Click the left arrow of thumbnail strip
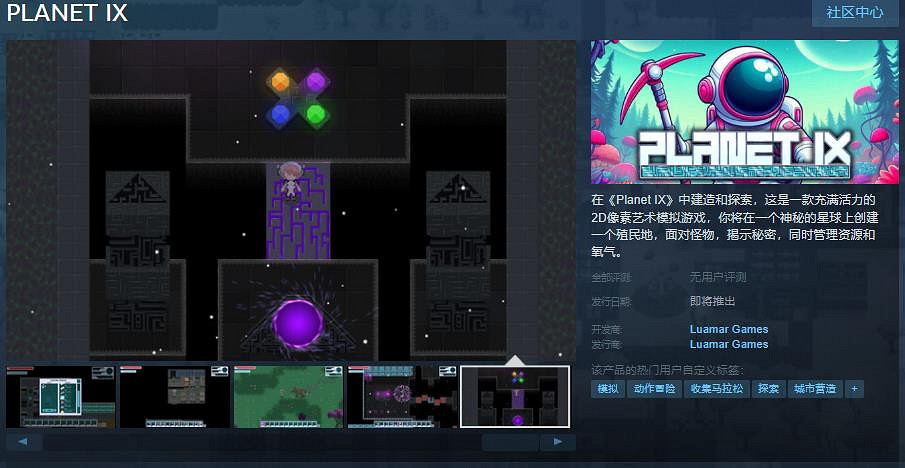The height and width of the screenshot is (468, 905). click(x=24, y=442)
